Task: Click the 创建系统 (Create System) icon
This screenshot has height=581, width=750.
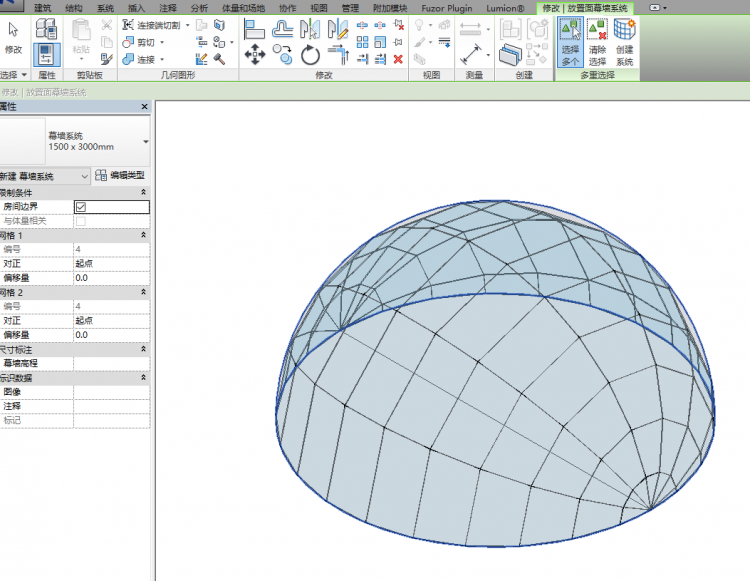Action: pyautogui.click(x=624, y=42)
